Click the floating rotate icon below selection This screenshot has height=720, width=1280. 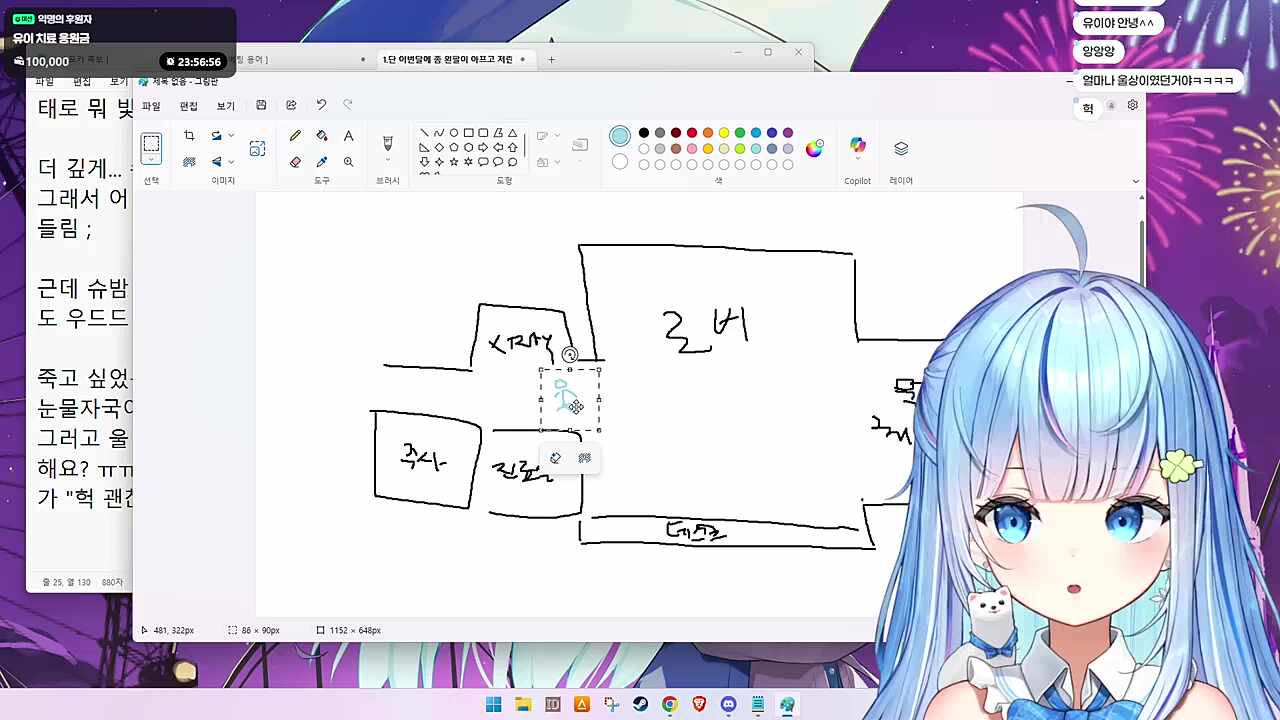tap(555, 458)
